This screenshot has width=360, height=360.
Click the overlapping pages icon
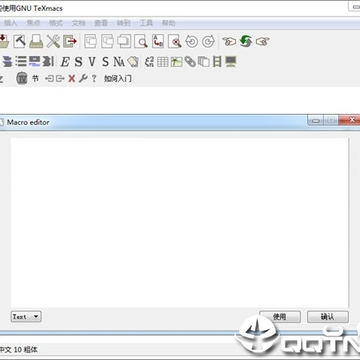[203, 62]
